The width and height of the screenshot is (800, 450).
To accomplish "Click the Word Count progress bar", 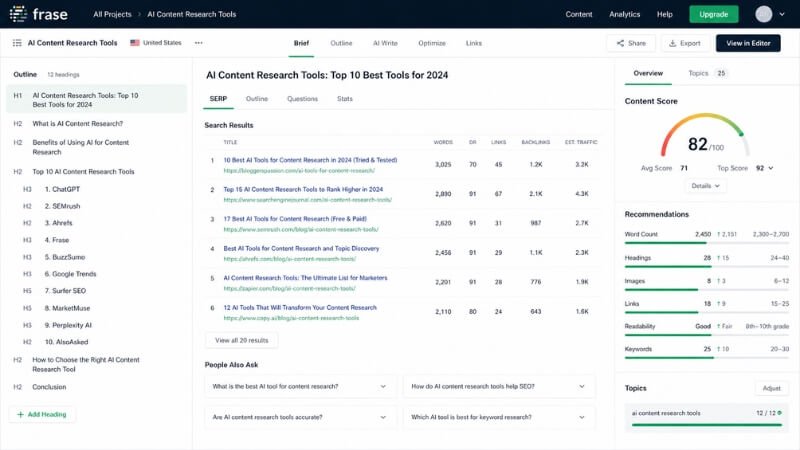I will 707,243.
